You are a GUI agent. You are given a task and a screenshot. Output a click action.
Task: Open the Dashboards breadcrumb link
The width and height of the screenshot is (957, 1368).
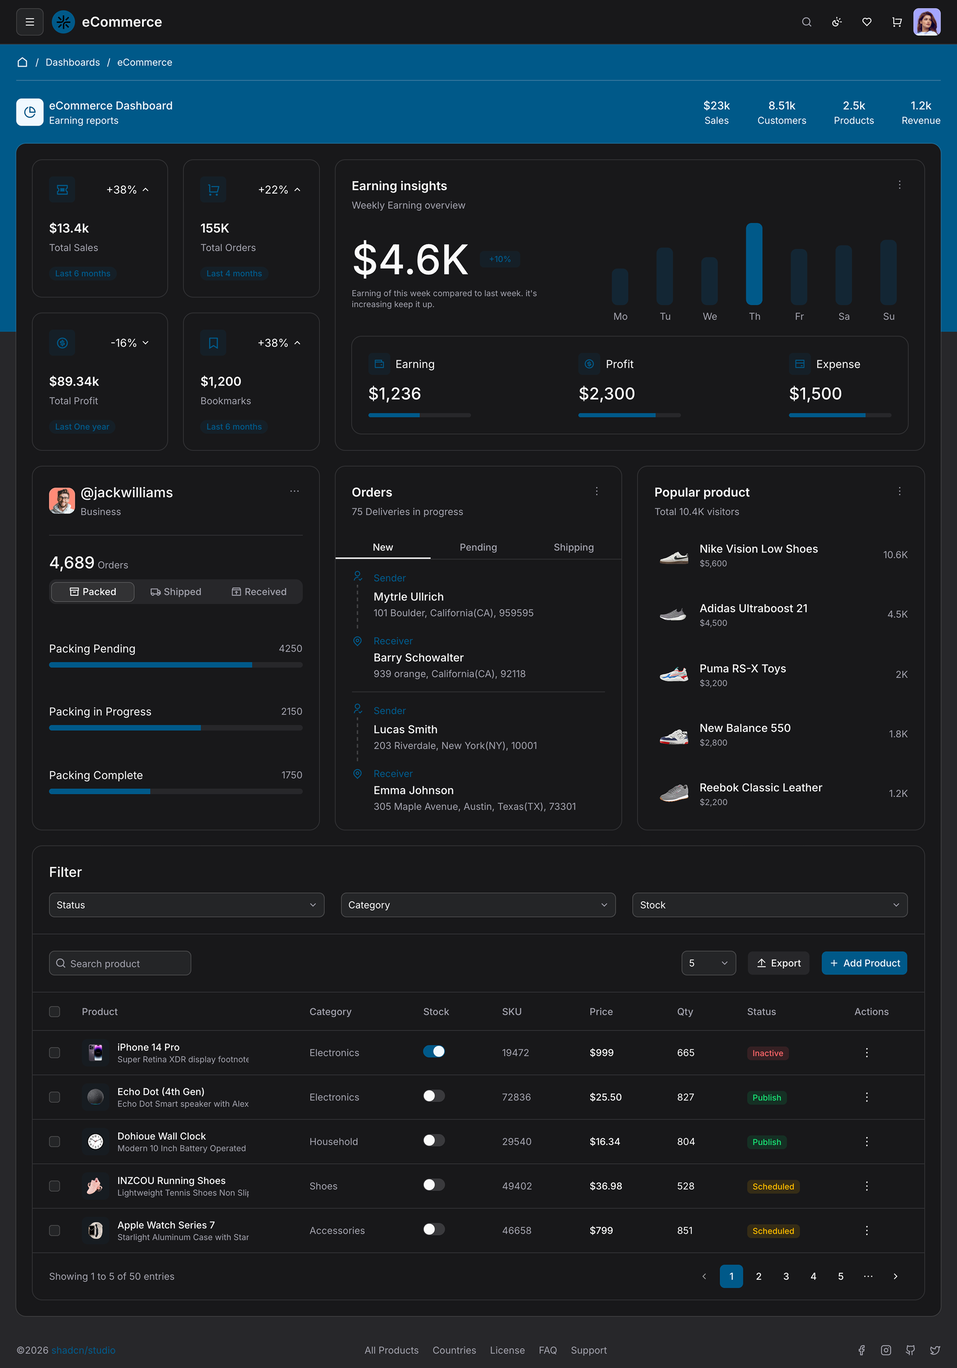click(x=73, y=62)
